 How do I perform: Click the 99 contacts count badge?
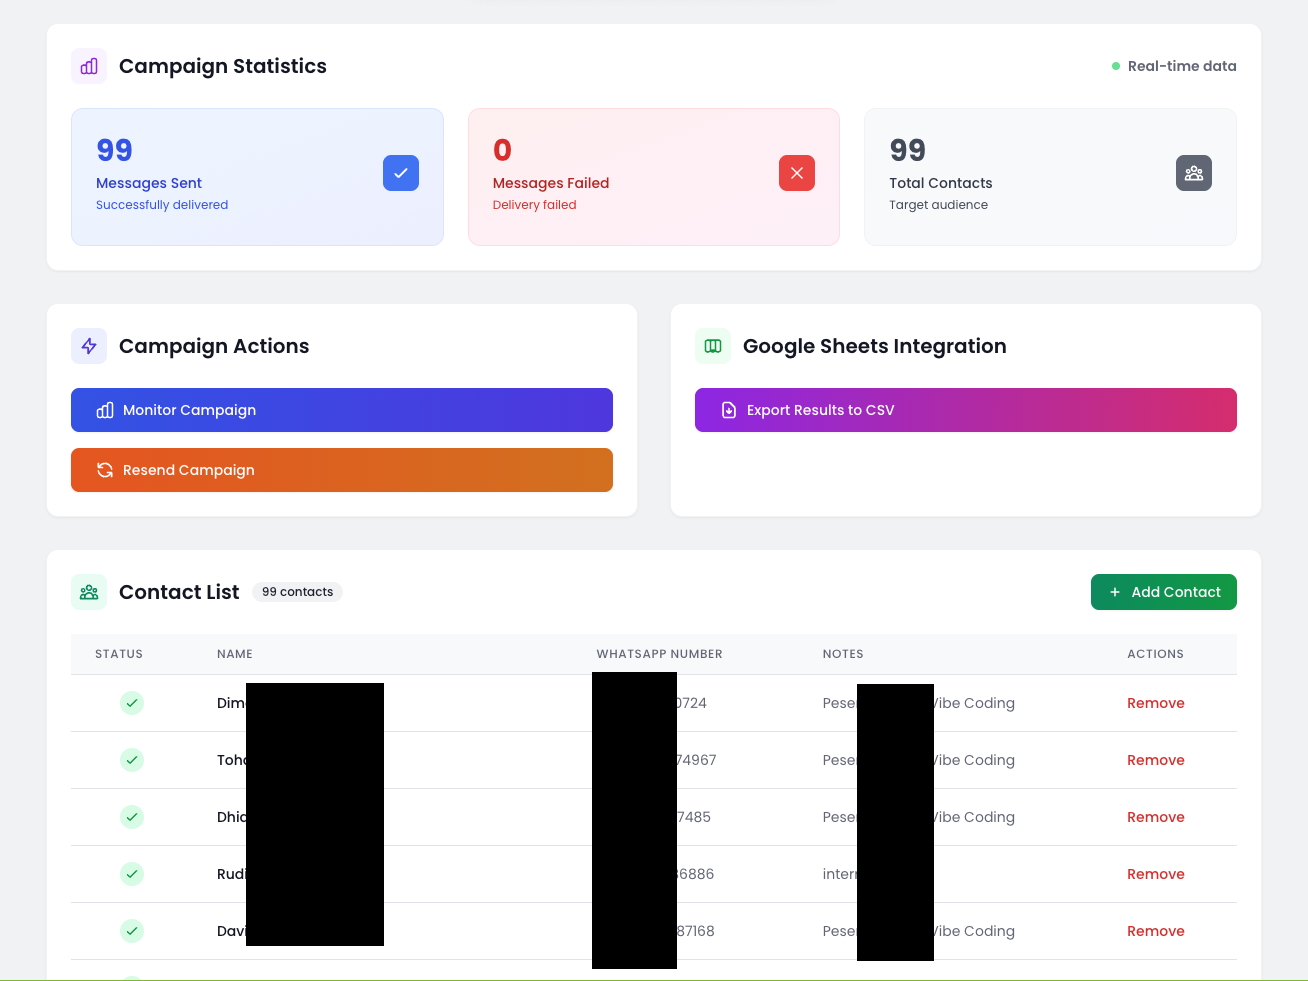coord(297,592)
